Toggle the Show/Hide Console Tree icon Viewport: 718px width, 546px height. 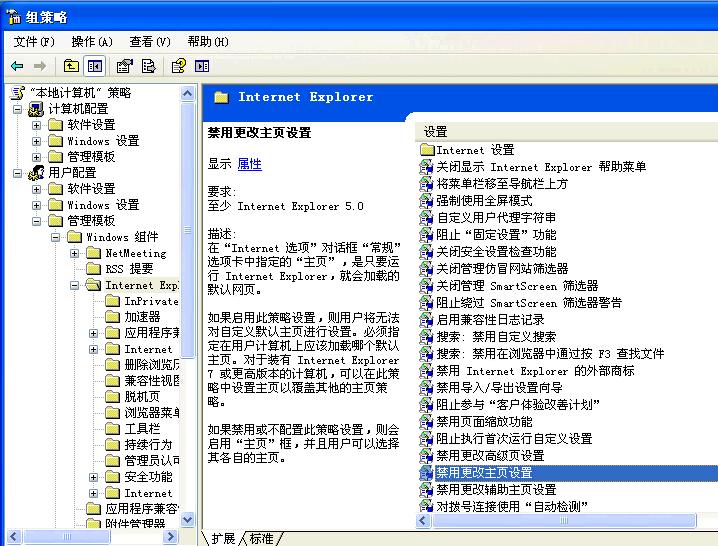click(95, 66)
